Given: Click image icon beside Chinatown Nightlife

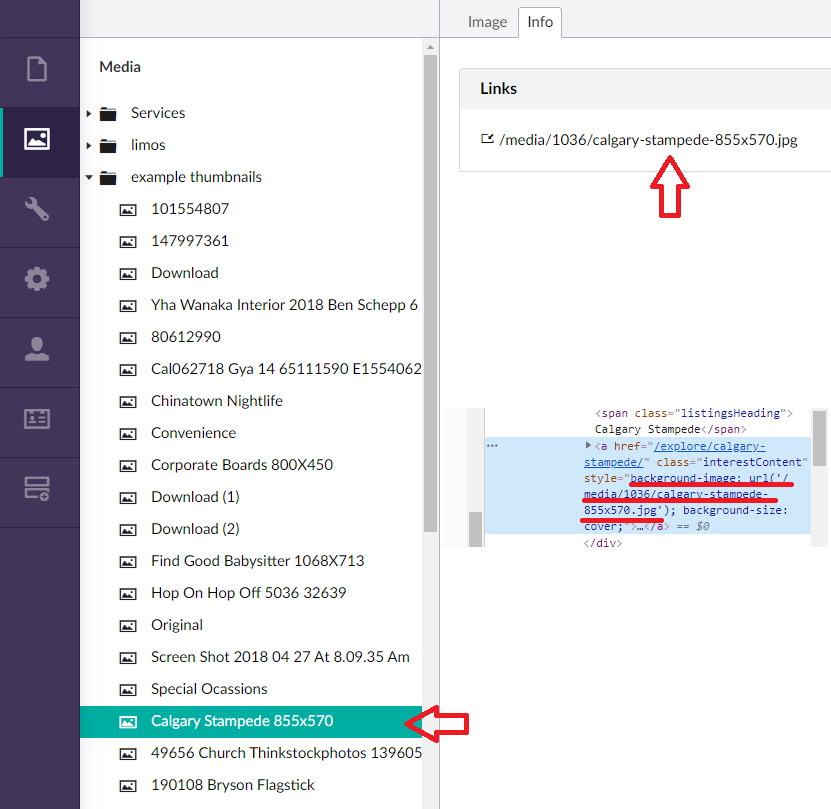Looking at the screenshot, I should (x=128, y=402).
